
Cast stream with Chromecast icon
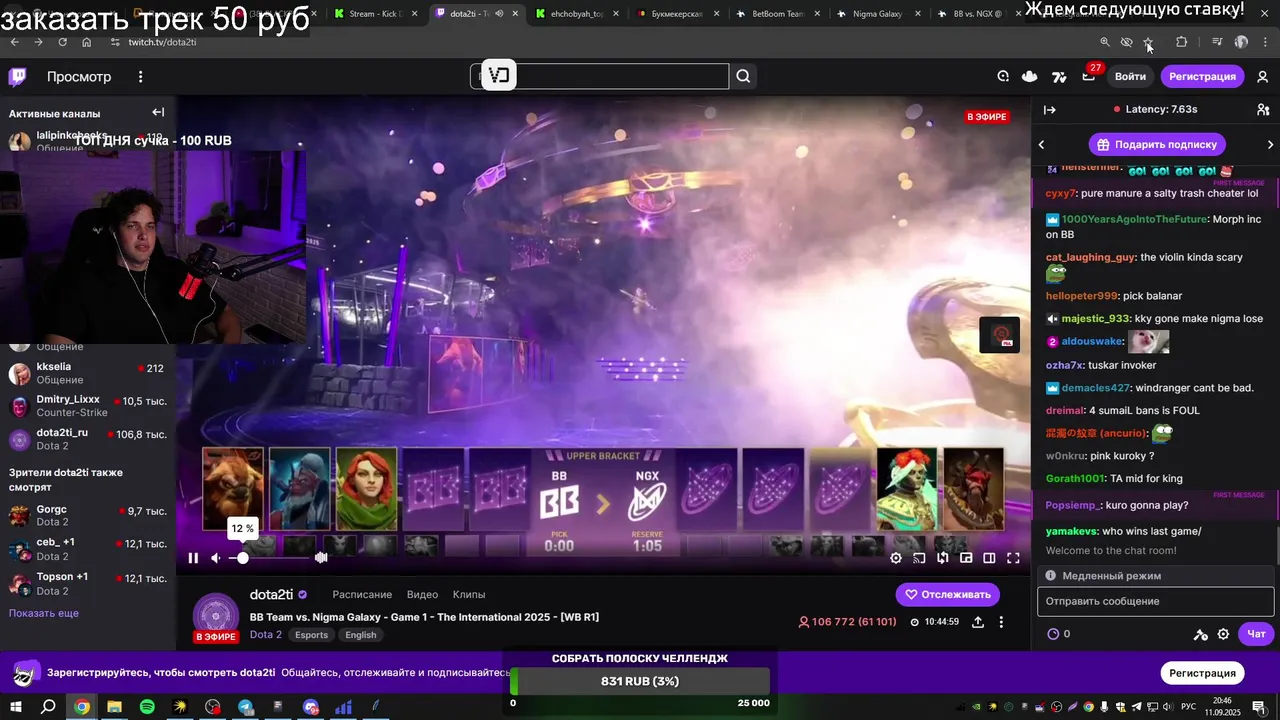(x=919, y=558)
